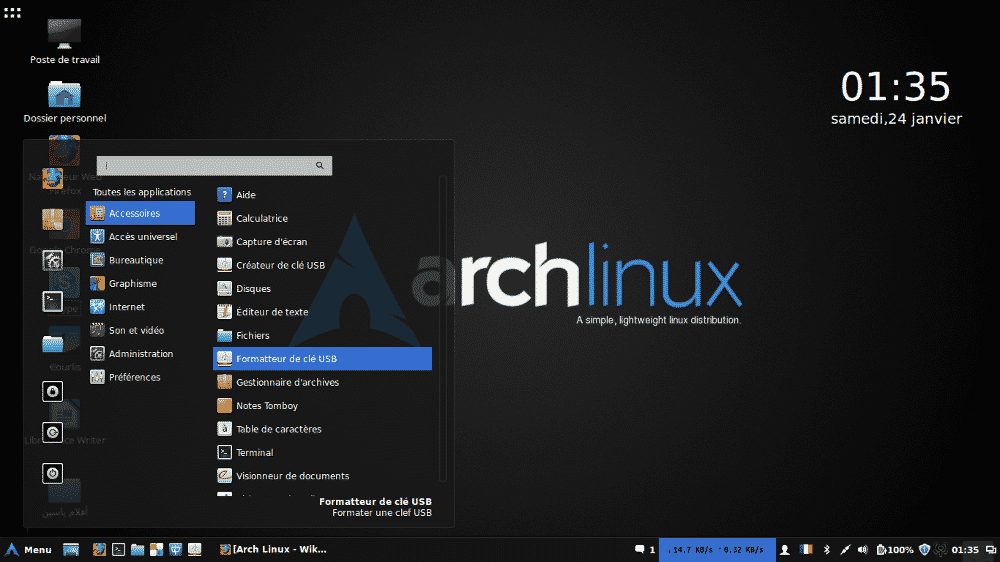Open Poste de travail desktop icon

coord(64,41)
